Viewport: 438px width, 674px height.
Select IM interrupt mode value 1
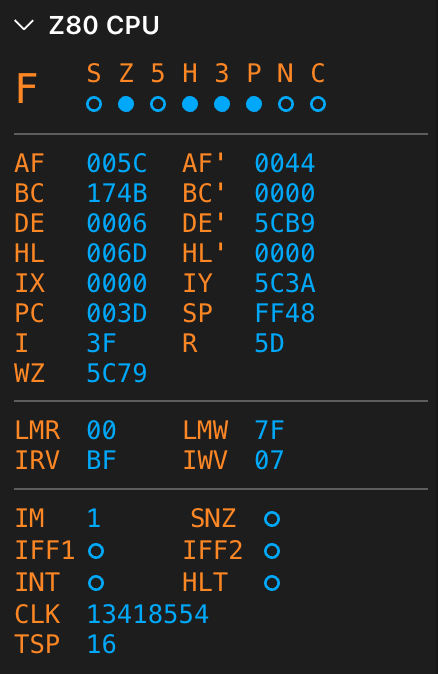point(94,518)
